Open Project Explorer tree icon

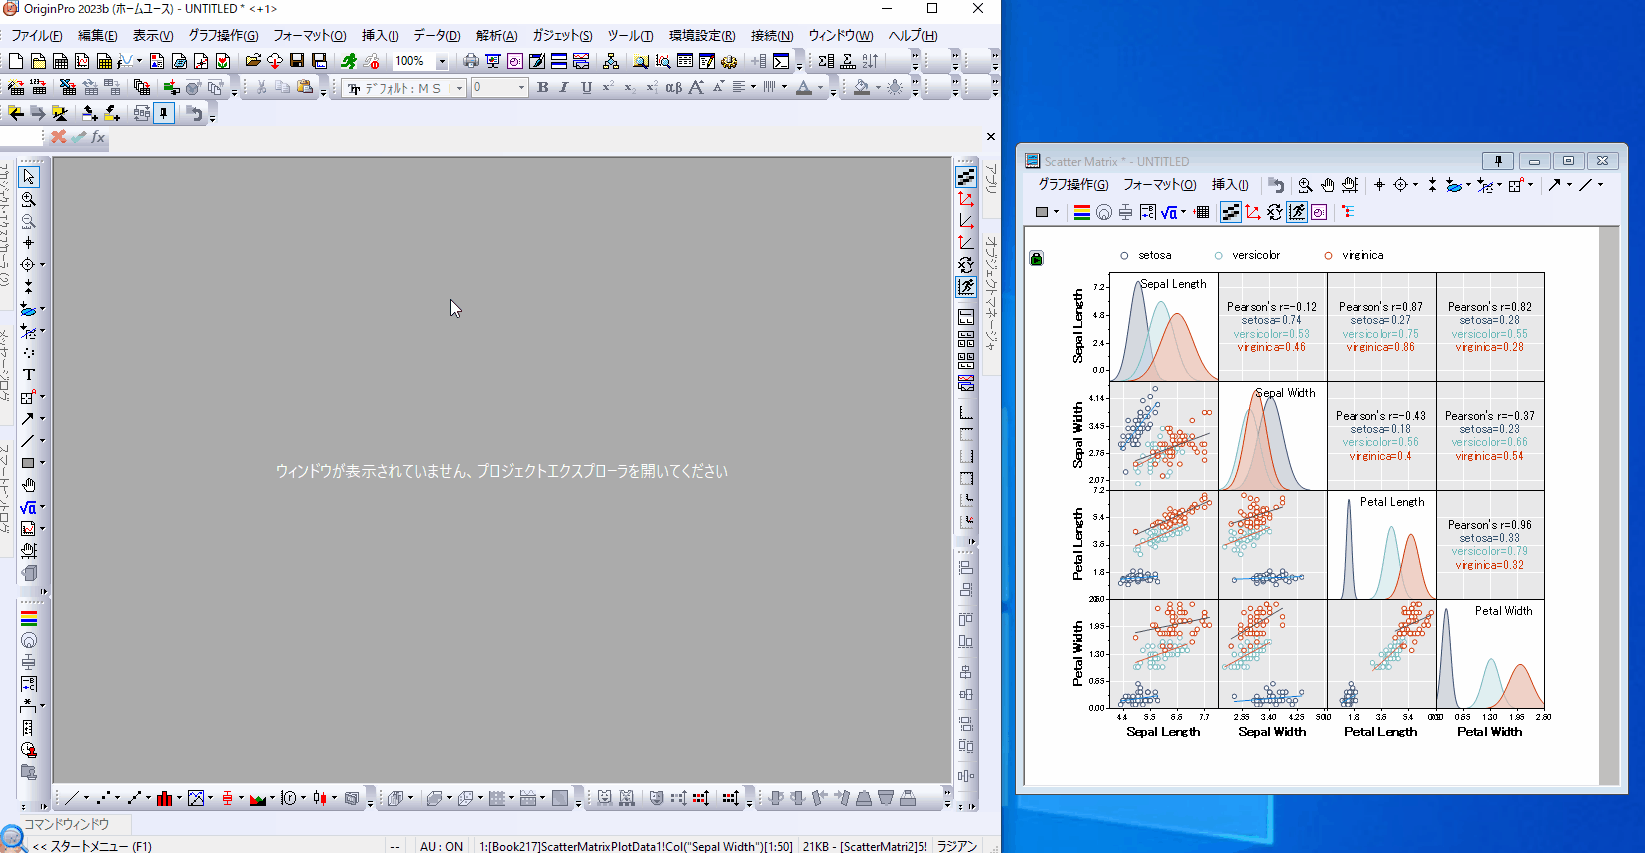(x=611, y=62)
